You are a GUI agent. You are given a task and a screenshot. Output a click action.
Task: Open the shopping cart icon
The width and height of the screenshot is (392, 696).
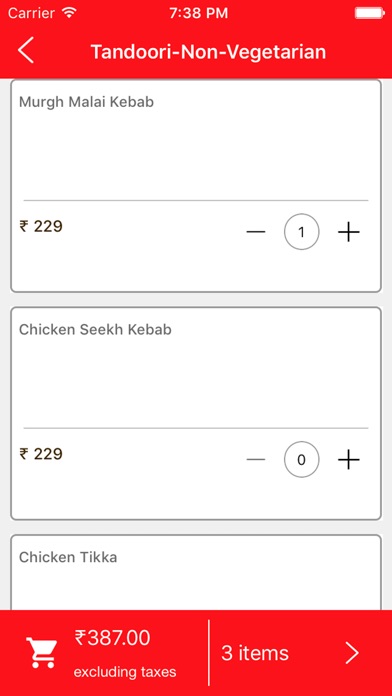tap(42, 652)
